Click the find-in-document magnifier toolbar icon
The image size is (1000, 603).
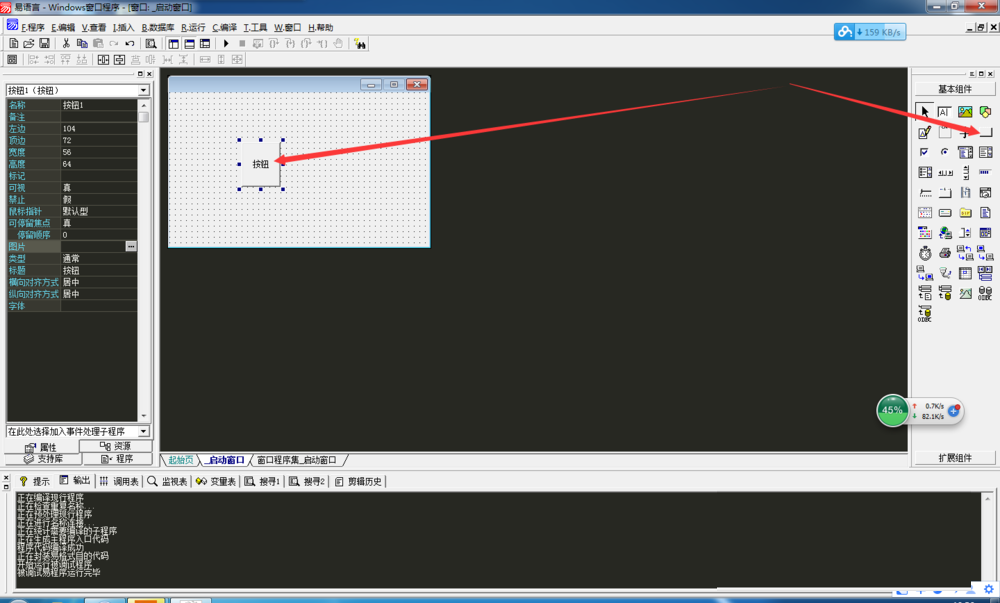coord(151,43)
